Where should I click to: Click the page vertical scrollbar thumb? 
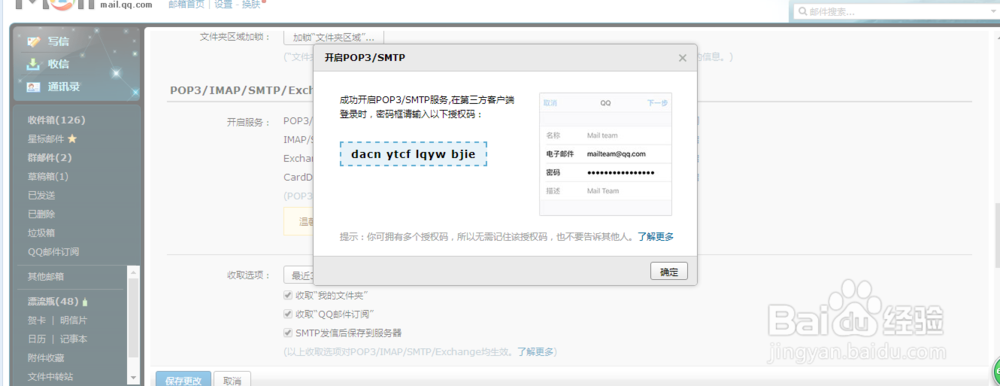996,235
